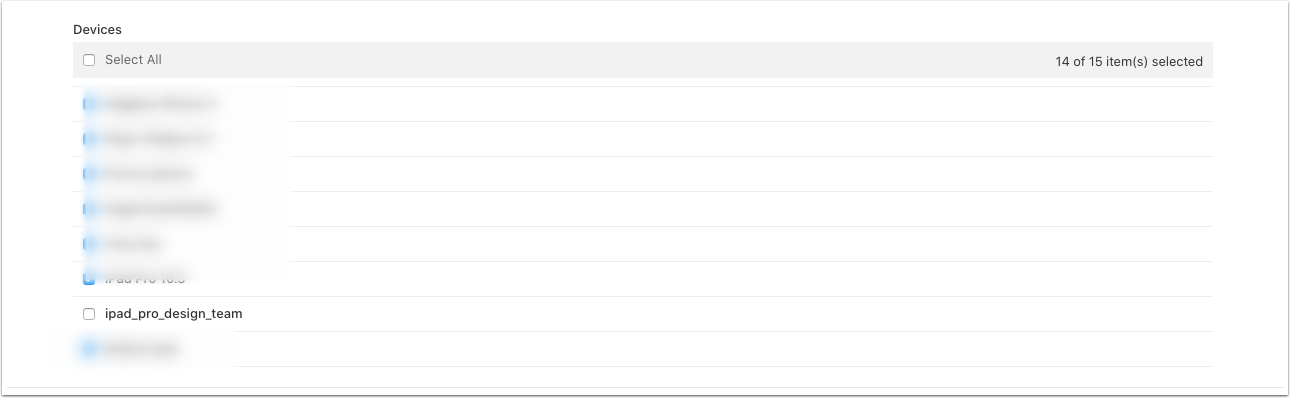Click the second blurred device name

[160, 139]
